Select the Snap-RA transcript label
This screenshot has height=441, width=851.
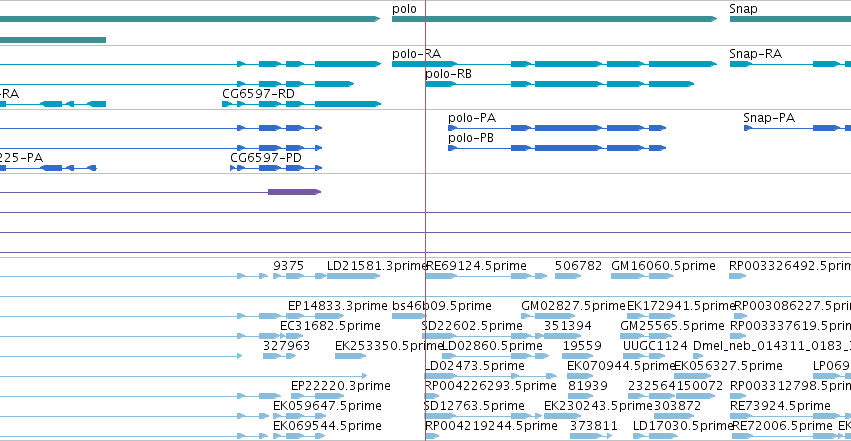click(755, 54)
